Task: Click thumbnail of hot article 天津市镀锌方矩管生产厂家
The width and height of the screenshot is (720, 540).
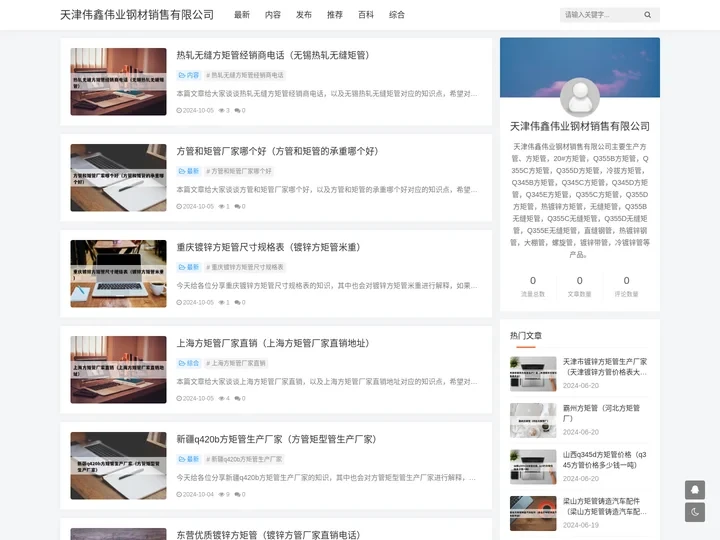Action: point(533,374)
